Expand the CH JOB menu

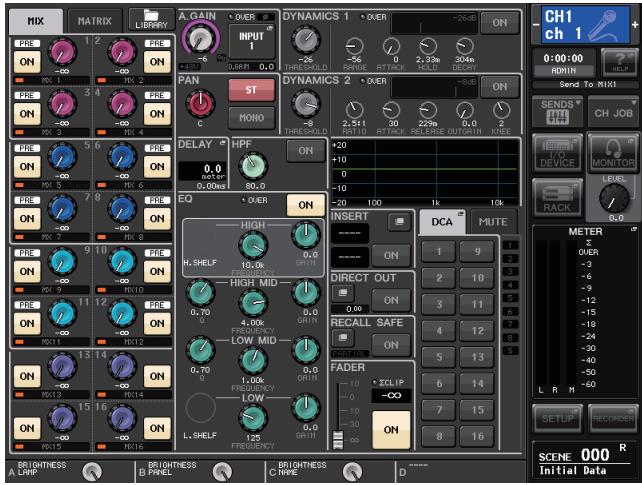click(x=613, y=112)
